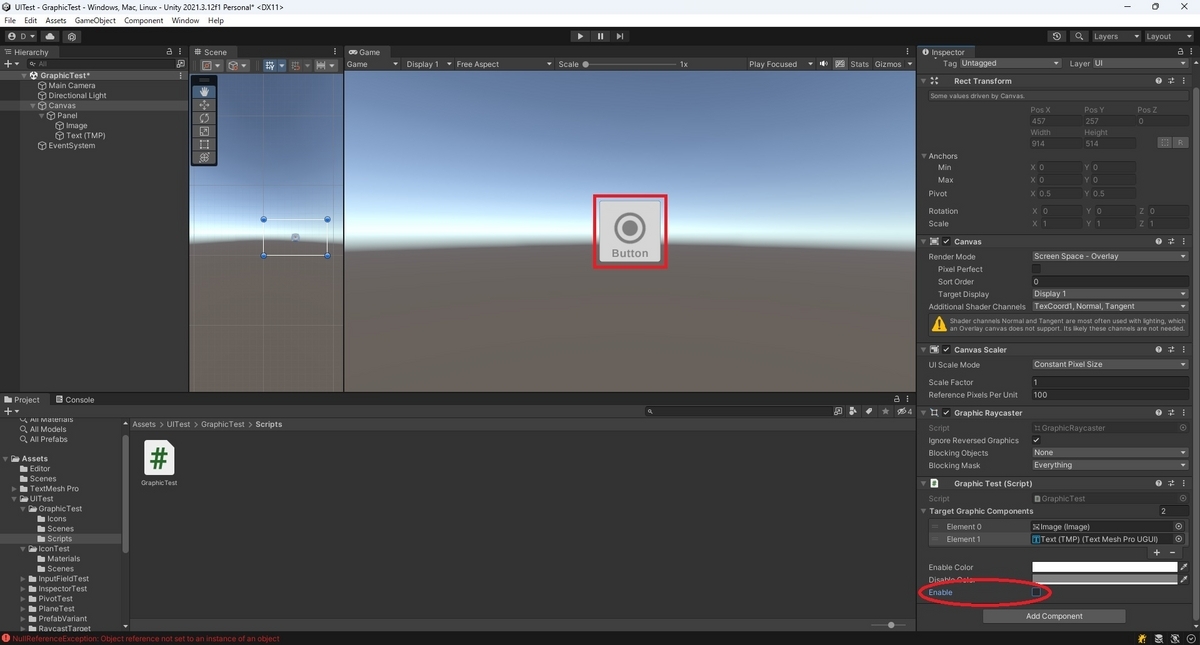The image size is (1200, 645).
Task: Open Free Aspect dropdown in Game view
Action: click(503, 64)
